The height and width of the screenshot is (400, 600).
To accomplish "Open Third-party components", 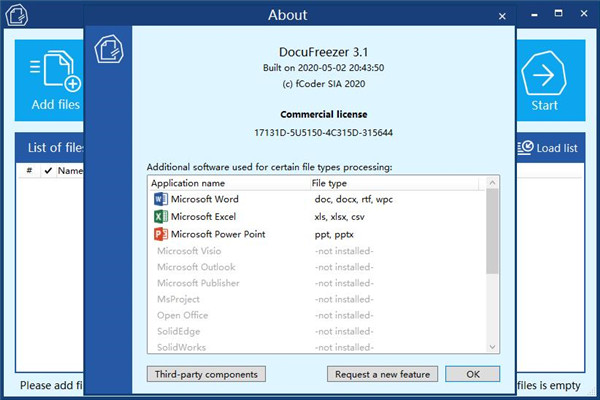I will [206, 374].
